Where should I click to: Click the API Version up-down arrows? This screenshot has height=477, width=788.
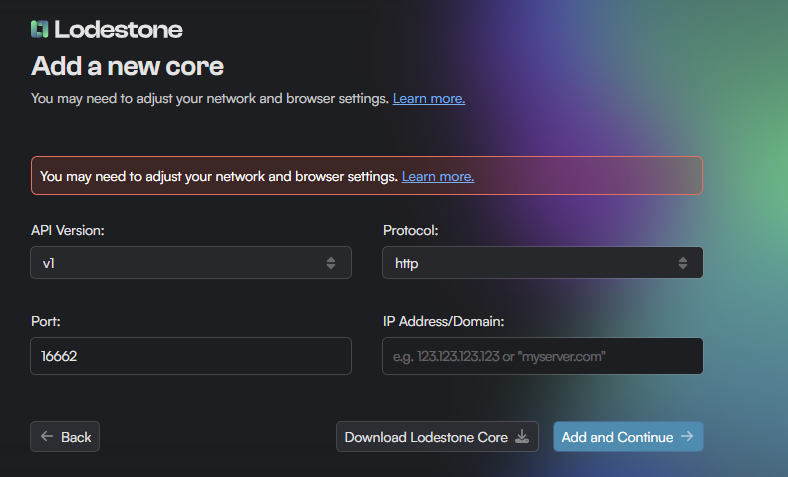point(331,263)
